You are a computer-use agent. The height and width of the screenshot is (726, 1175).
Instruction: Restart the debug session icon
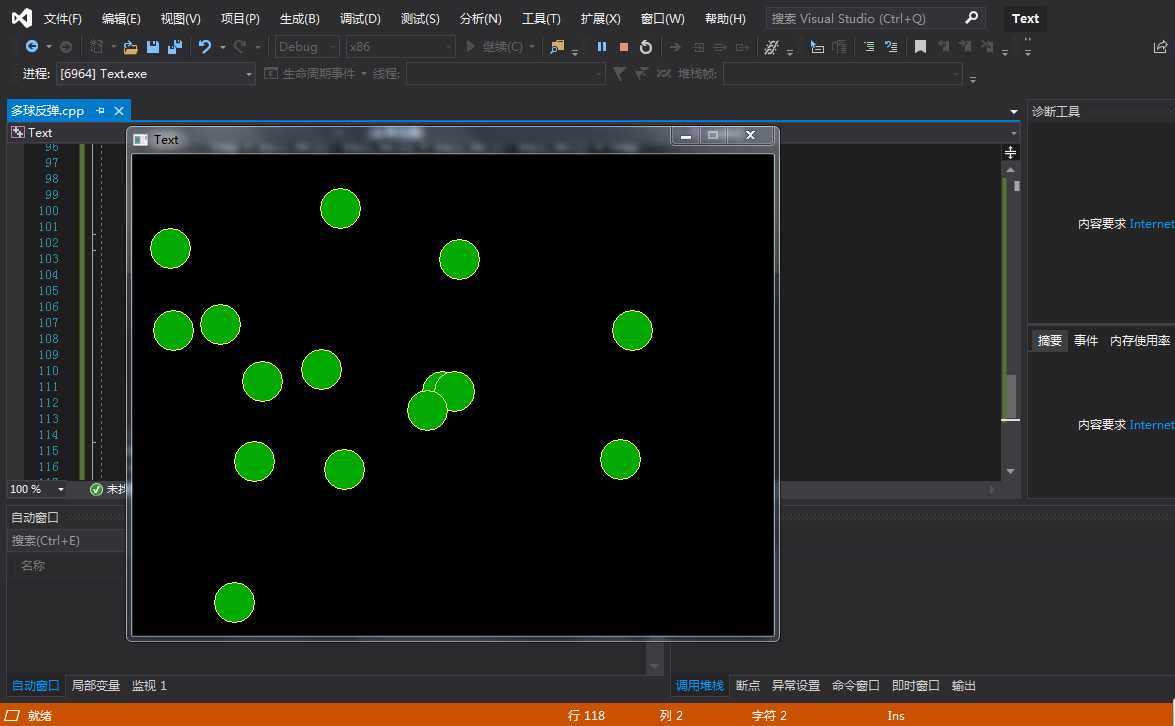[645, 46]
